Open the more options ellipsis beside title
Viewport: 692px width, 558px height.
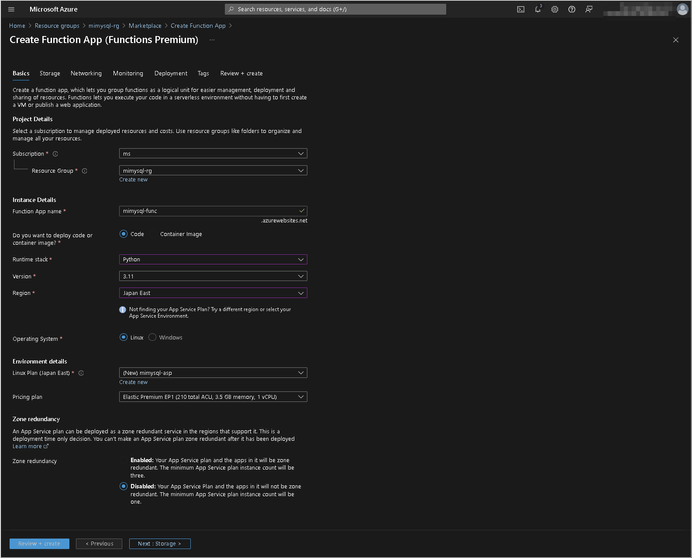[212, 40]
